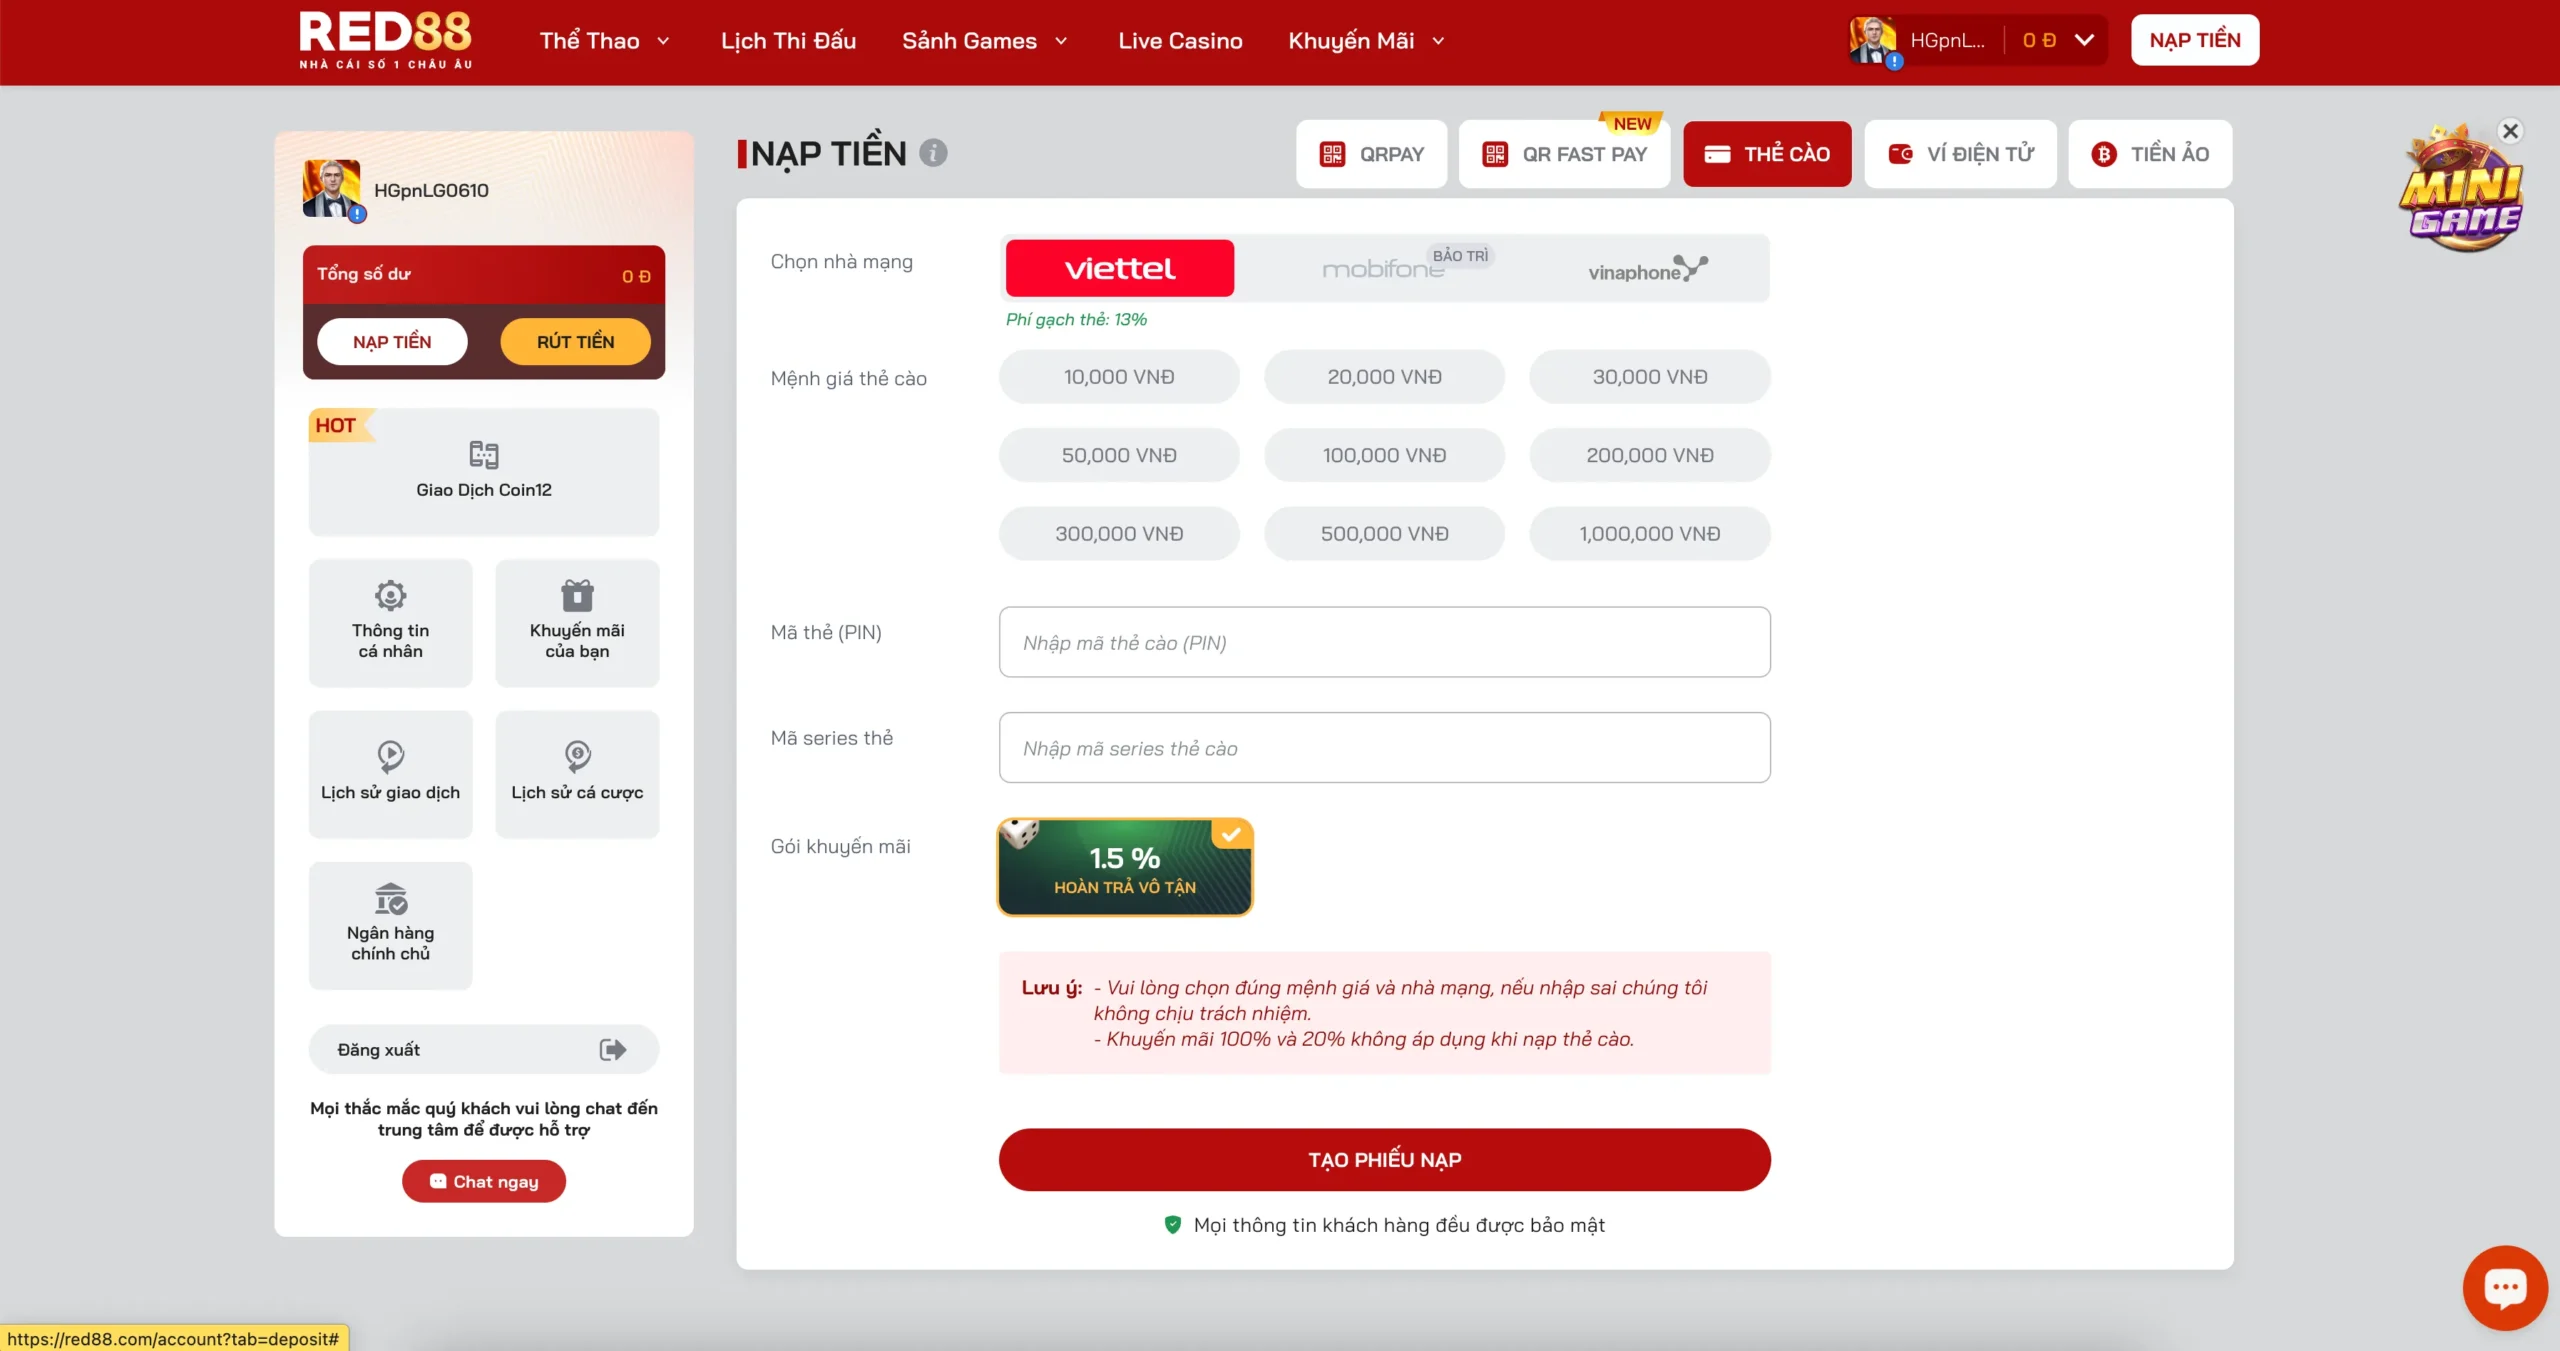Viewport: 2560px width, 1351px height.
Task: Choose Viettel network provider
Action: 1119,268
